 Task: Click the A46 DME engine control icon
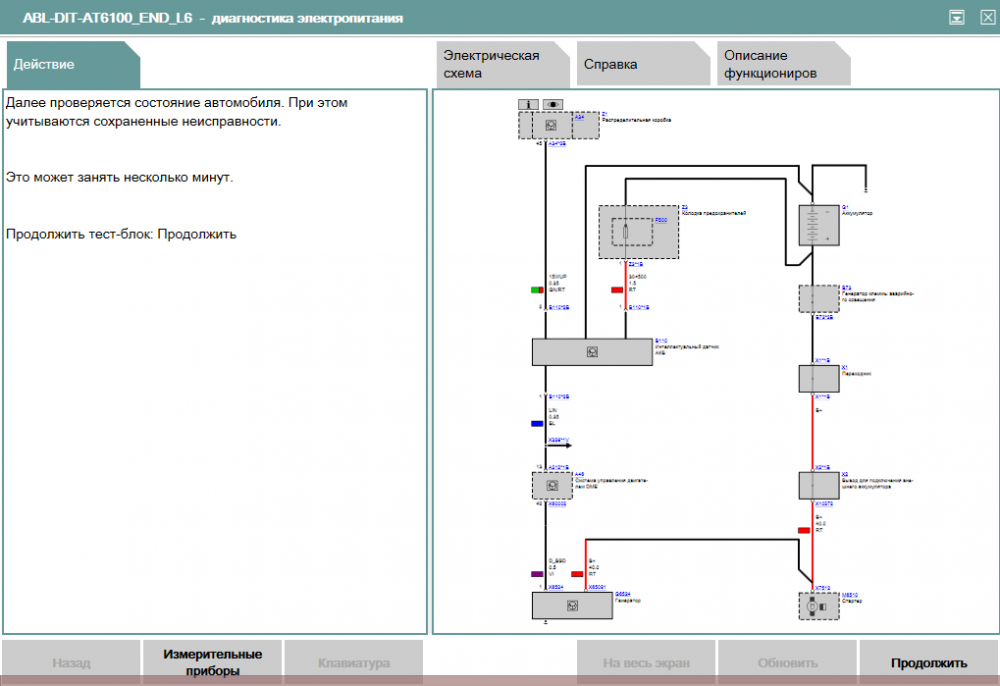pos(551,485)
